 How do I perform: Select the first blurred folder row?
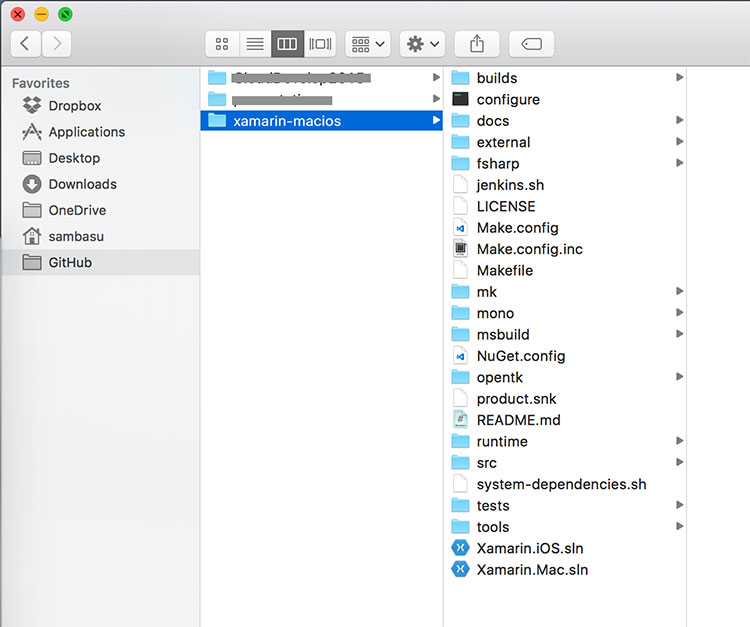[321, 77]
